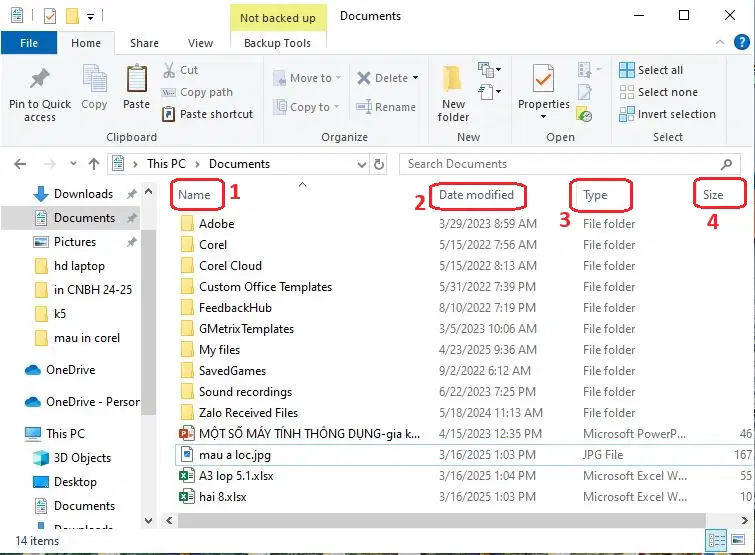Image resolution: width=755 pixels, height=555 pixels.
Task: Open the Delete dropdown arrow
Action: pos(415,78)
